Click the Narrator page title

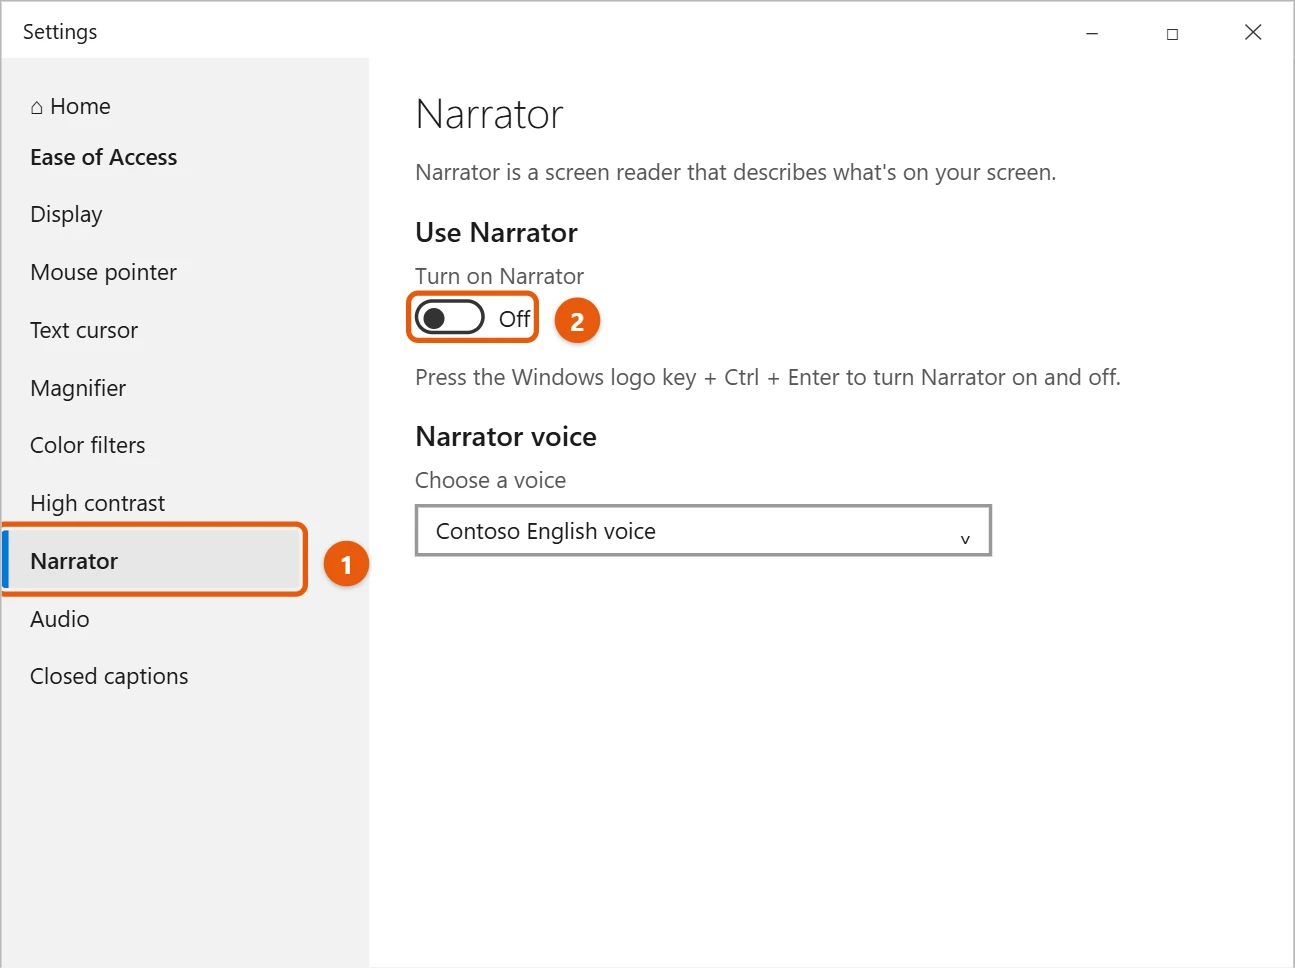click(x=490, y=115)
